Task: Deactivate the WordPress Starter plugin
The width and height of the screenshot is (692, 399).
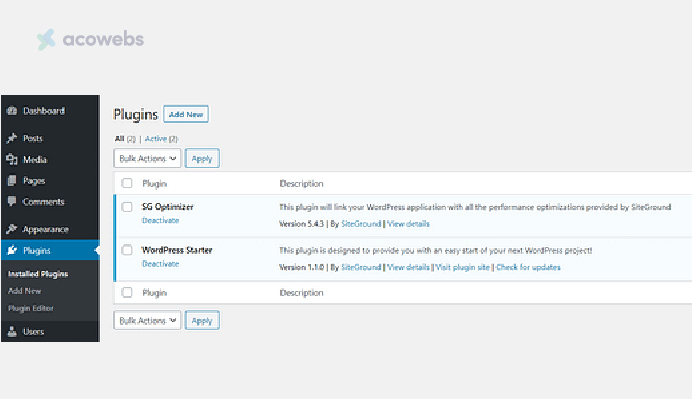Action: 160,263
